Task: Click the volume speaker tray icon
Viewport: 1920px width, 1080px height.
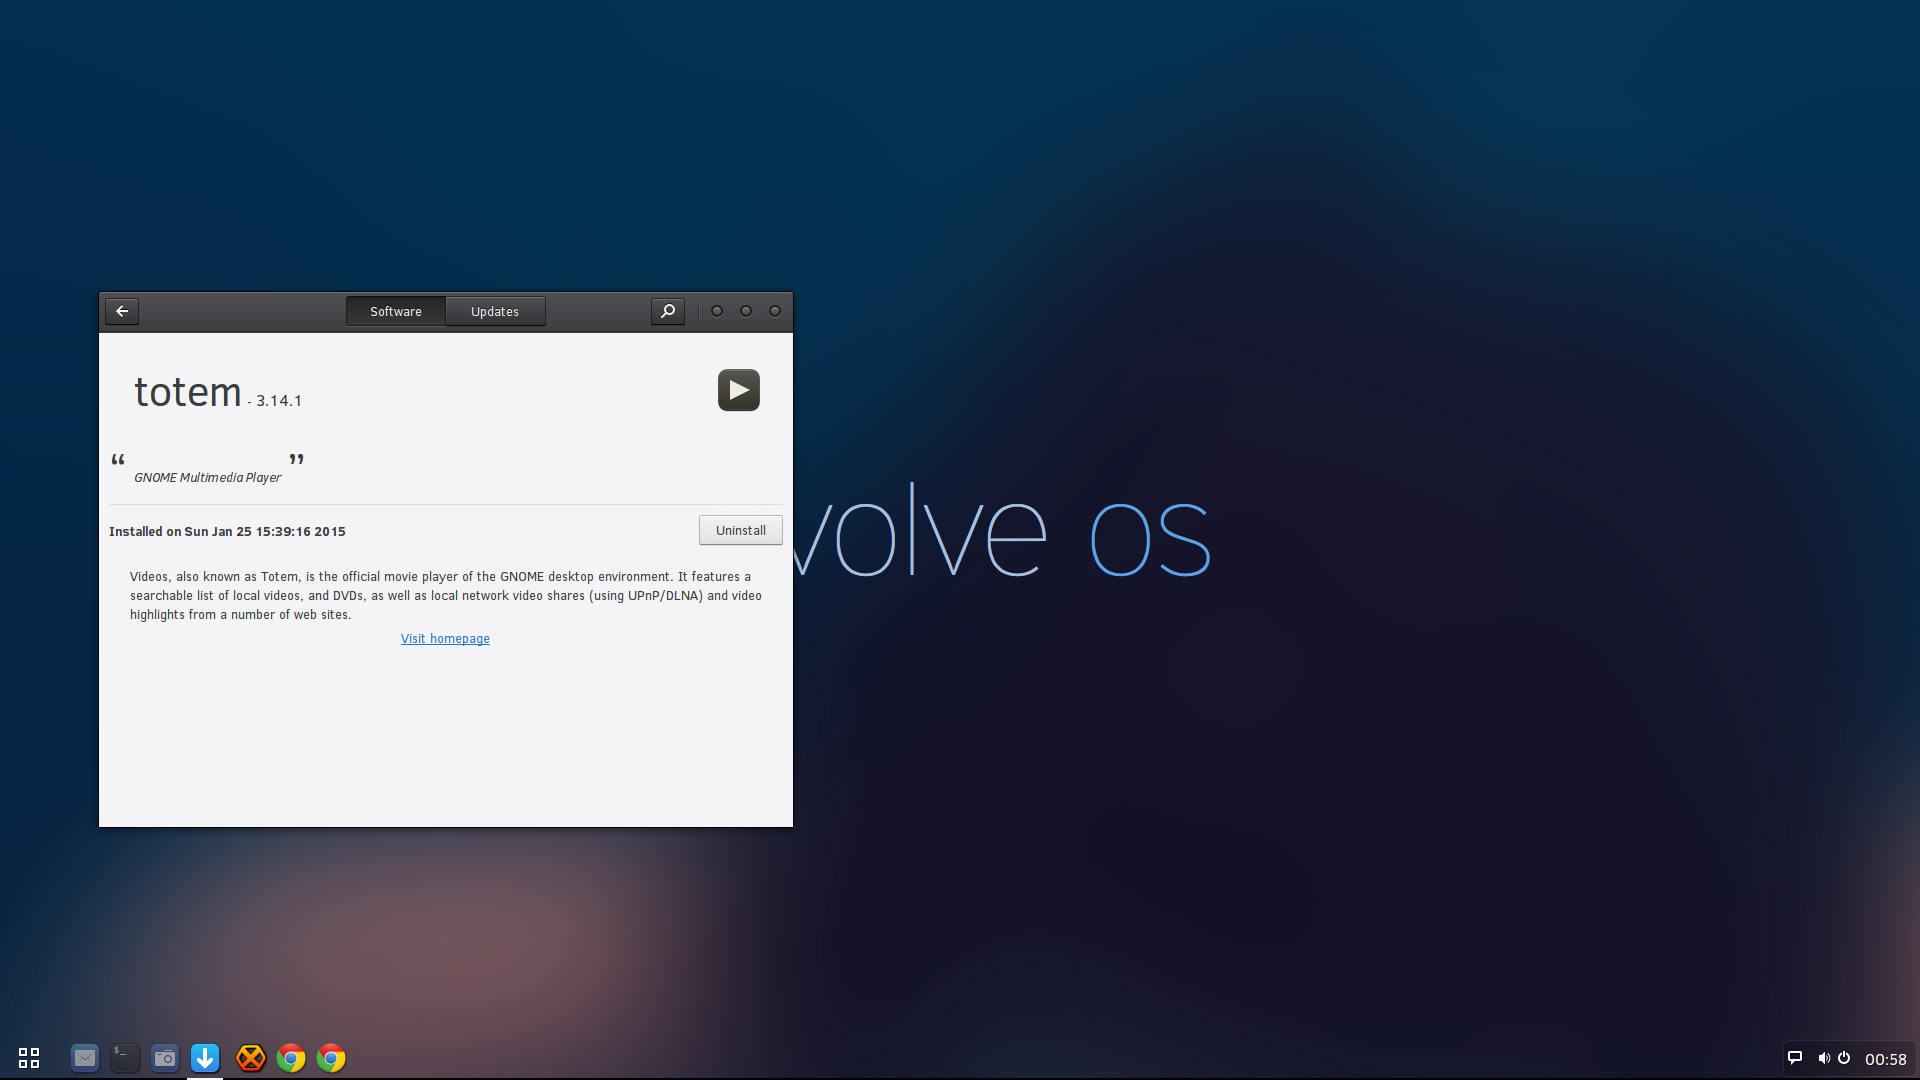Action: point(1824,1058)
